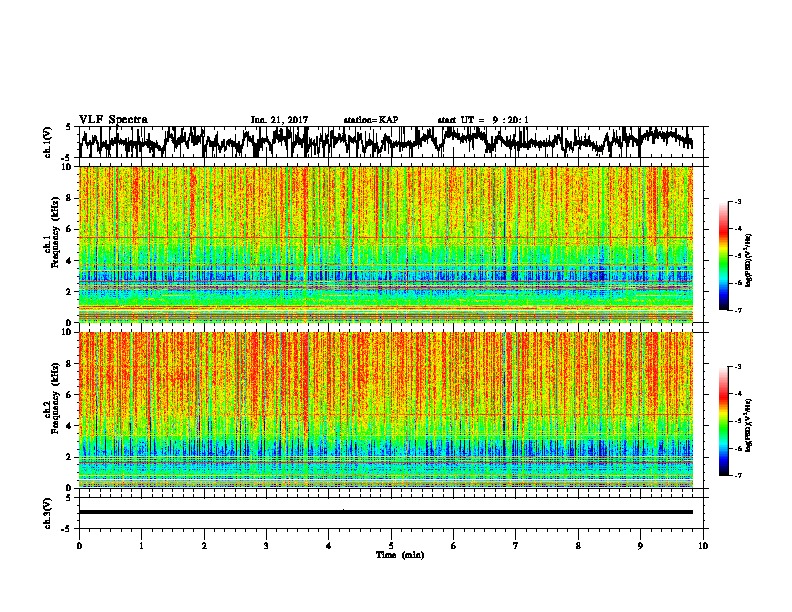Click the -7 label on ch.2 color bar

(x=738, y=475)
